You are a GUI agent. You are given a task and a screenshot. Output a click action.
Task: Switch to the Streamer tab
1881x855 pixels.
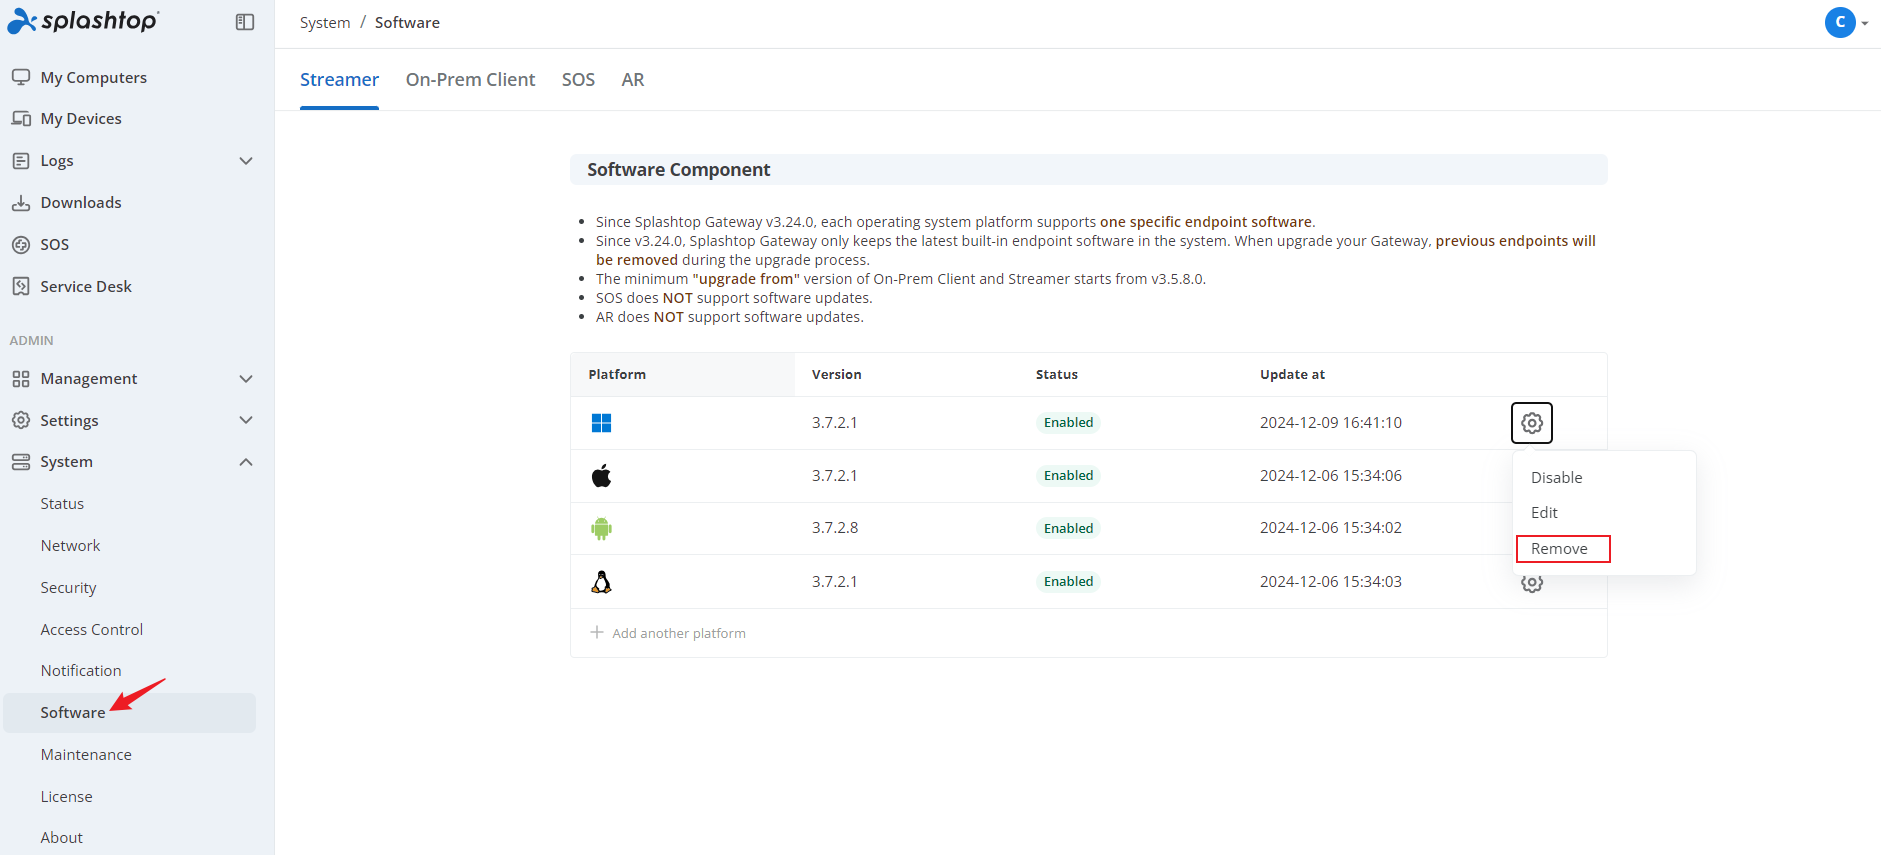(x=339, y=80)
